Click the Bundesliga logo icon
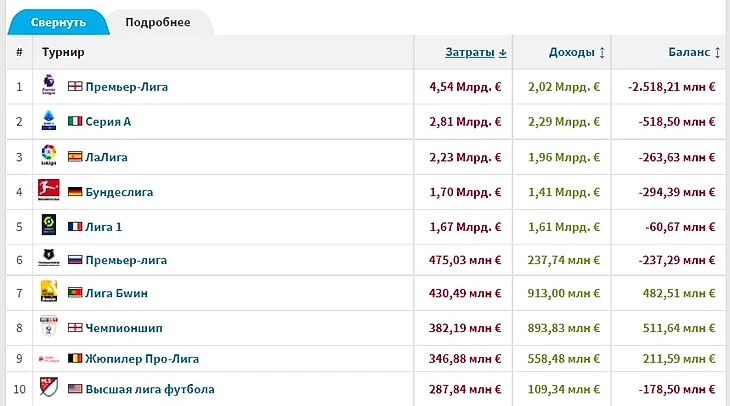Viewport: 730px width, 406px height. (48, 191)
